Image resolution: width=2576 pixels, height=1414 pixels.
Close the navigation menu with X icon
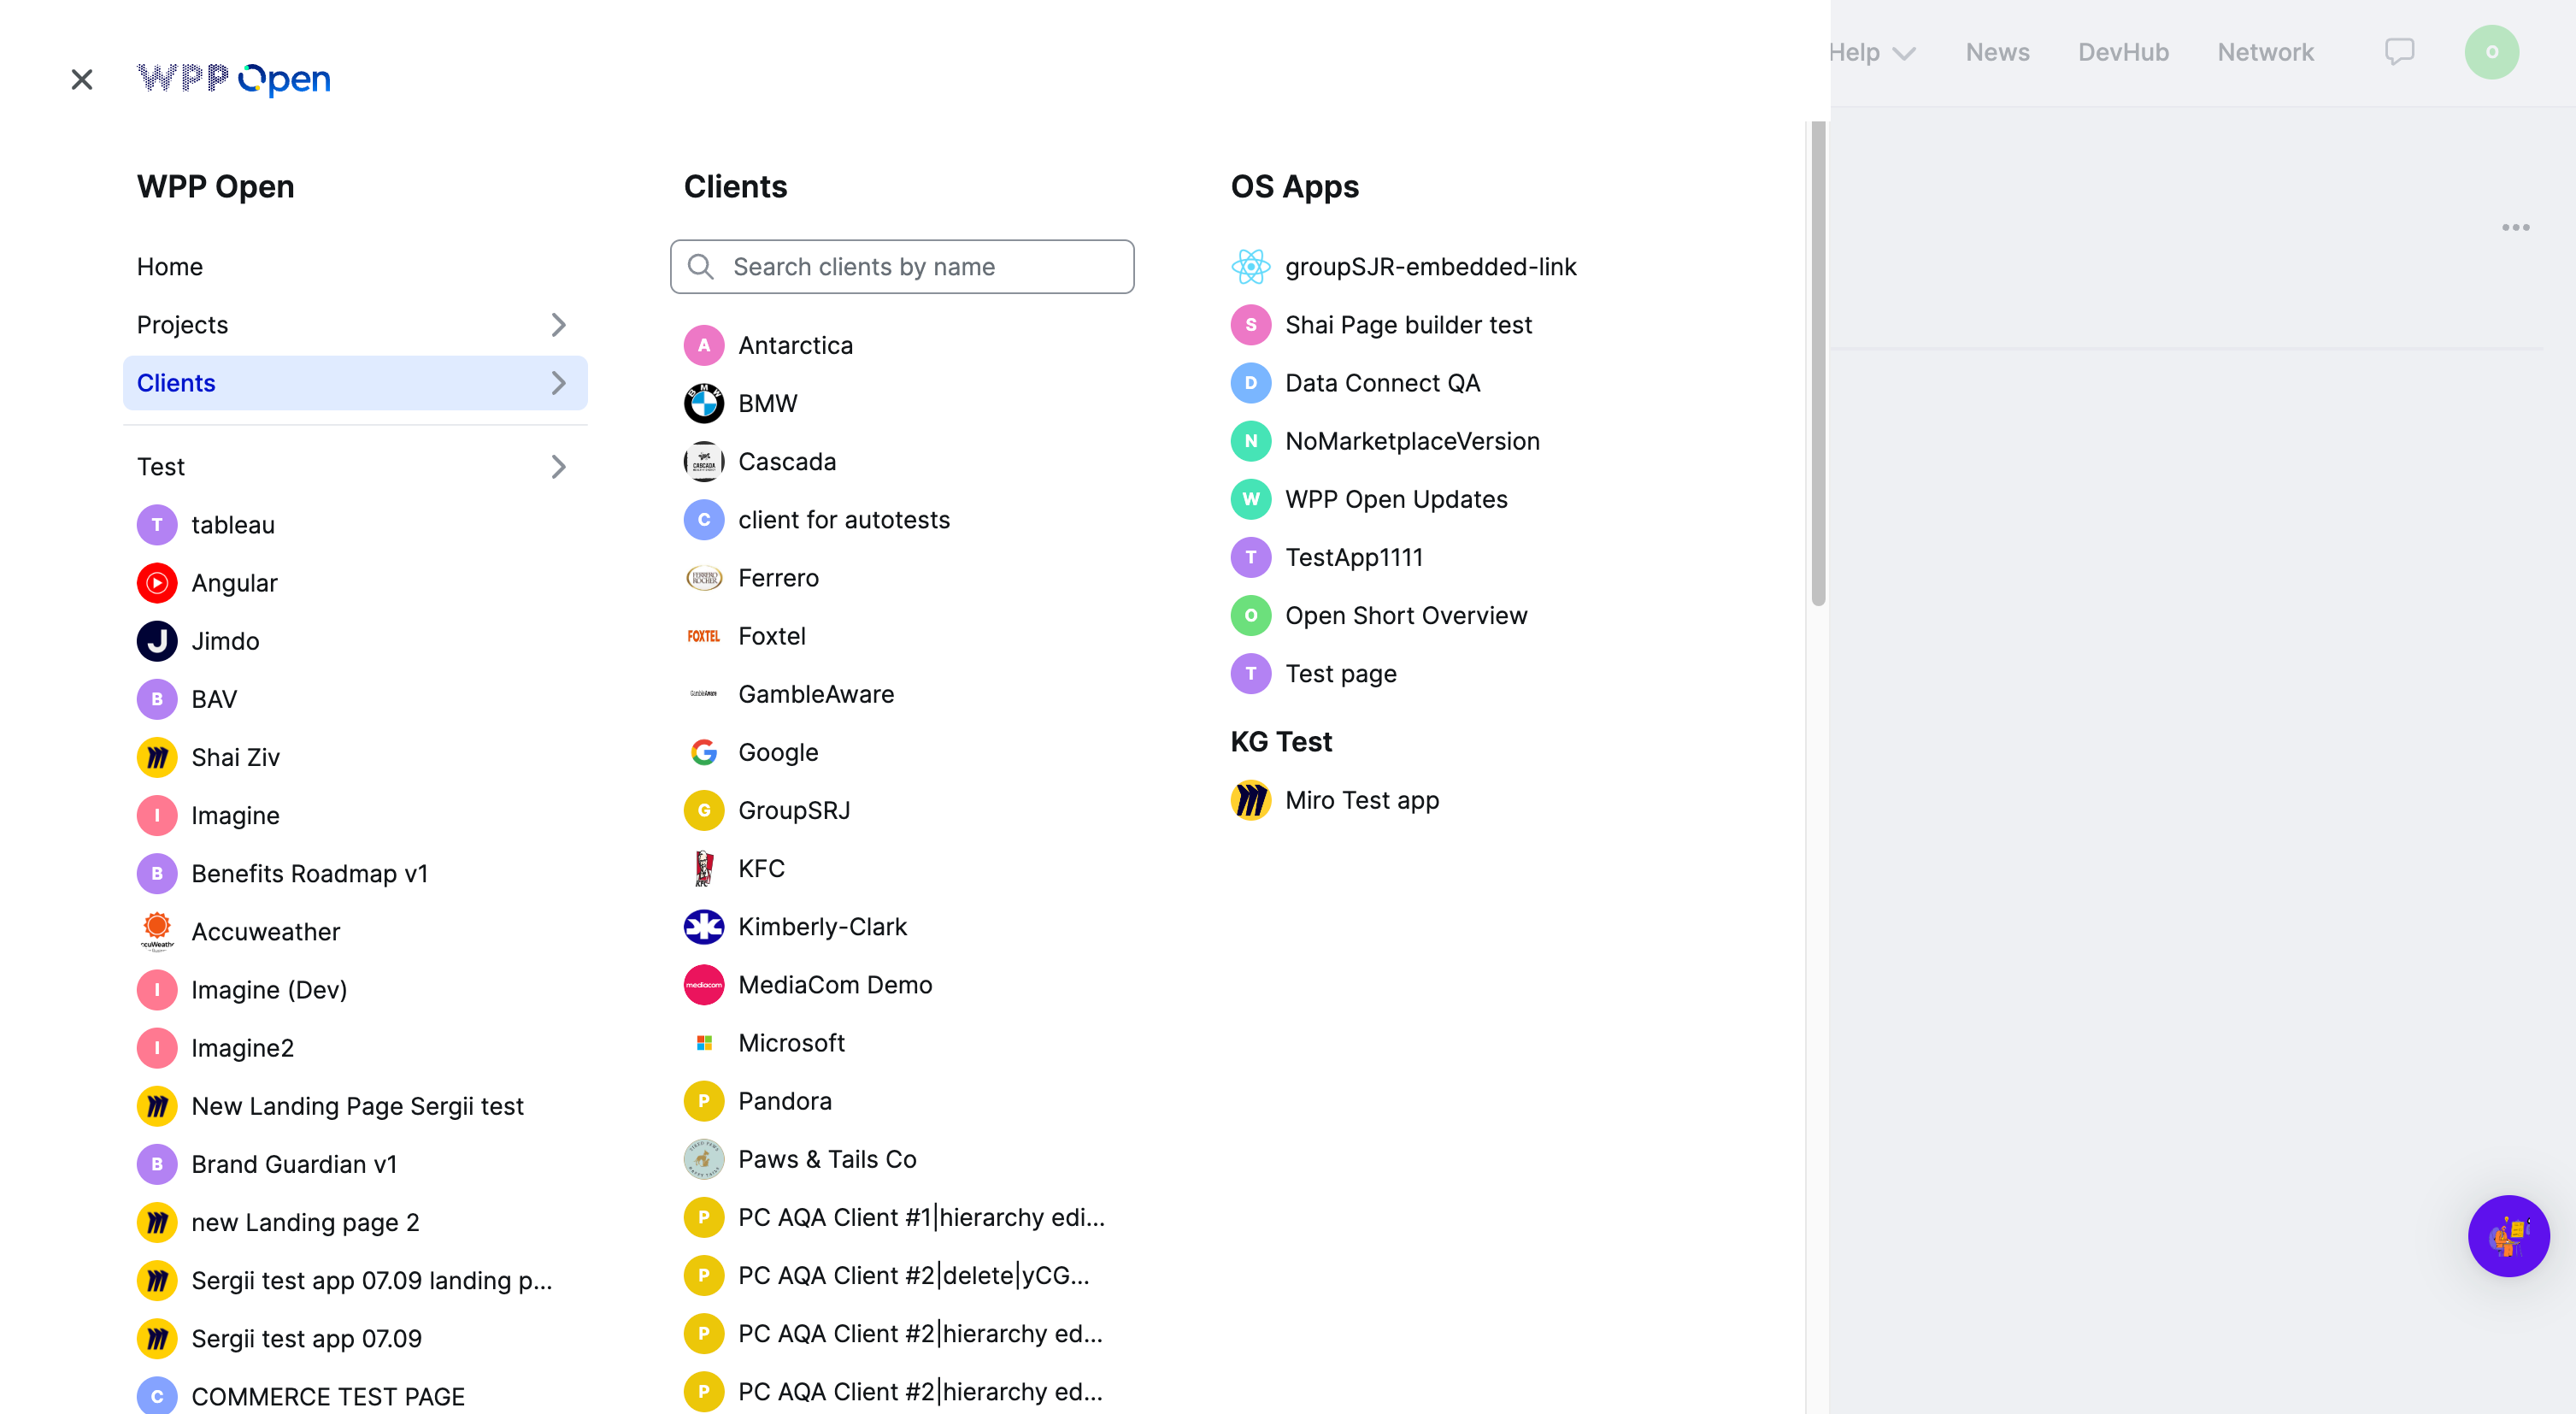[82, 79]
